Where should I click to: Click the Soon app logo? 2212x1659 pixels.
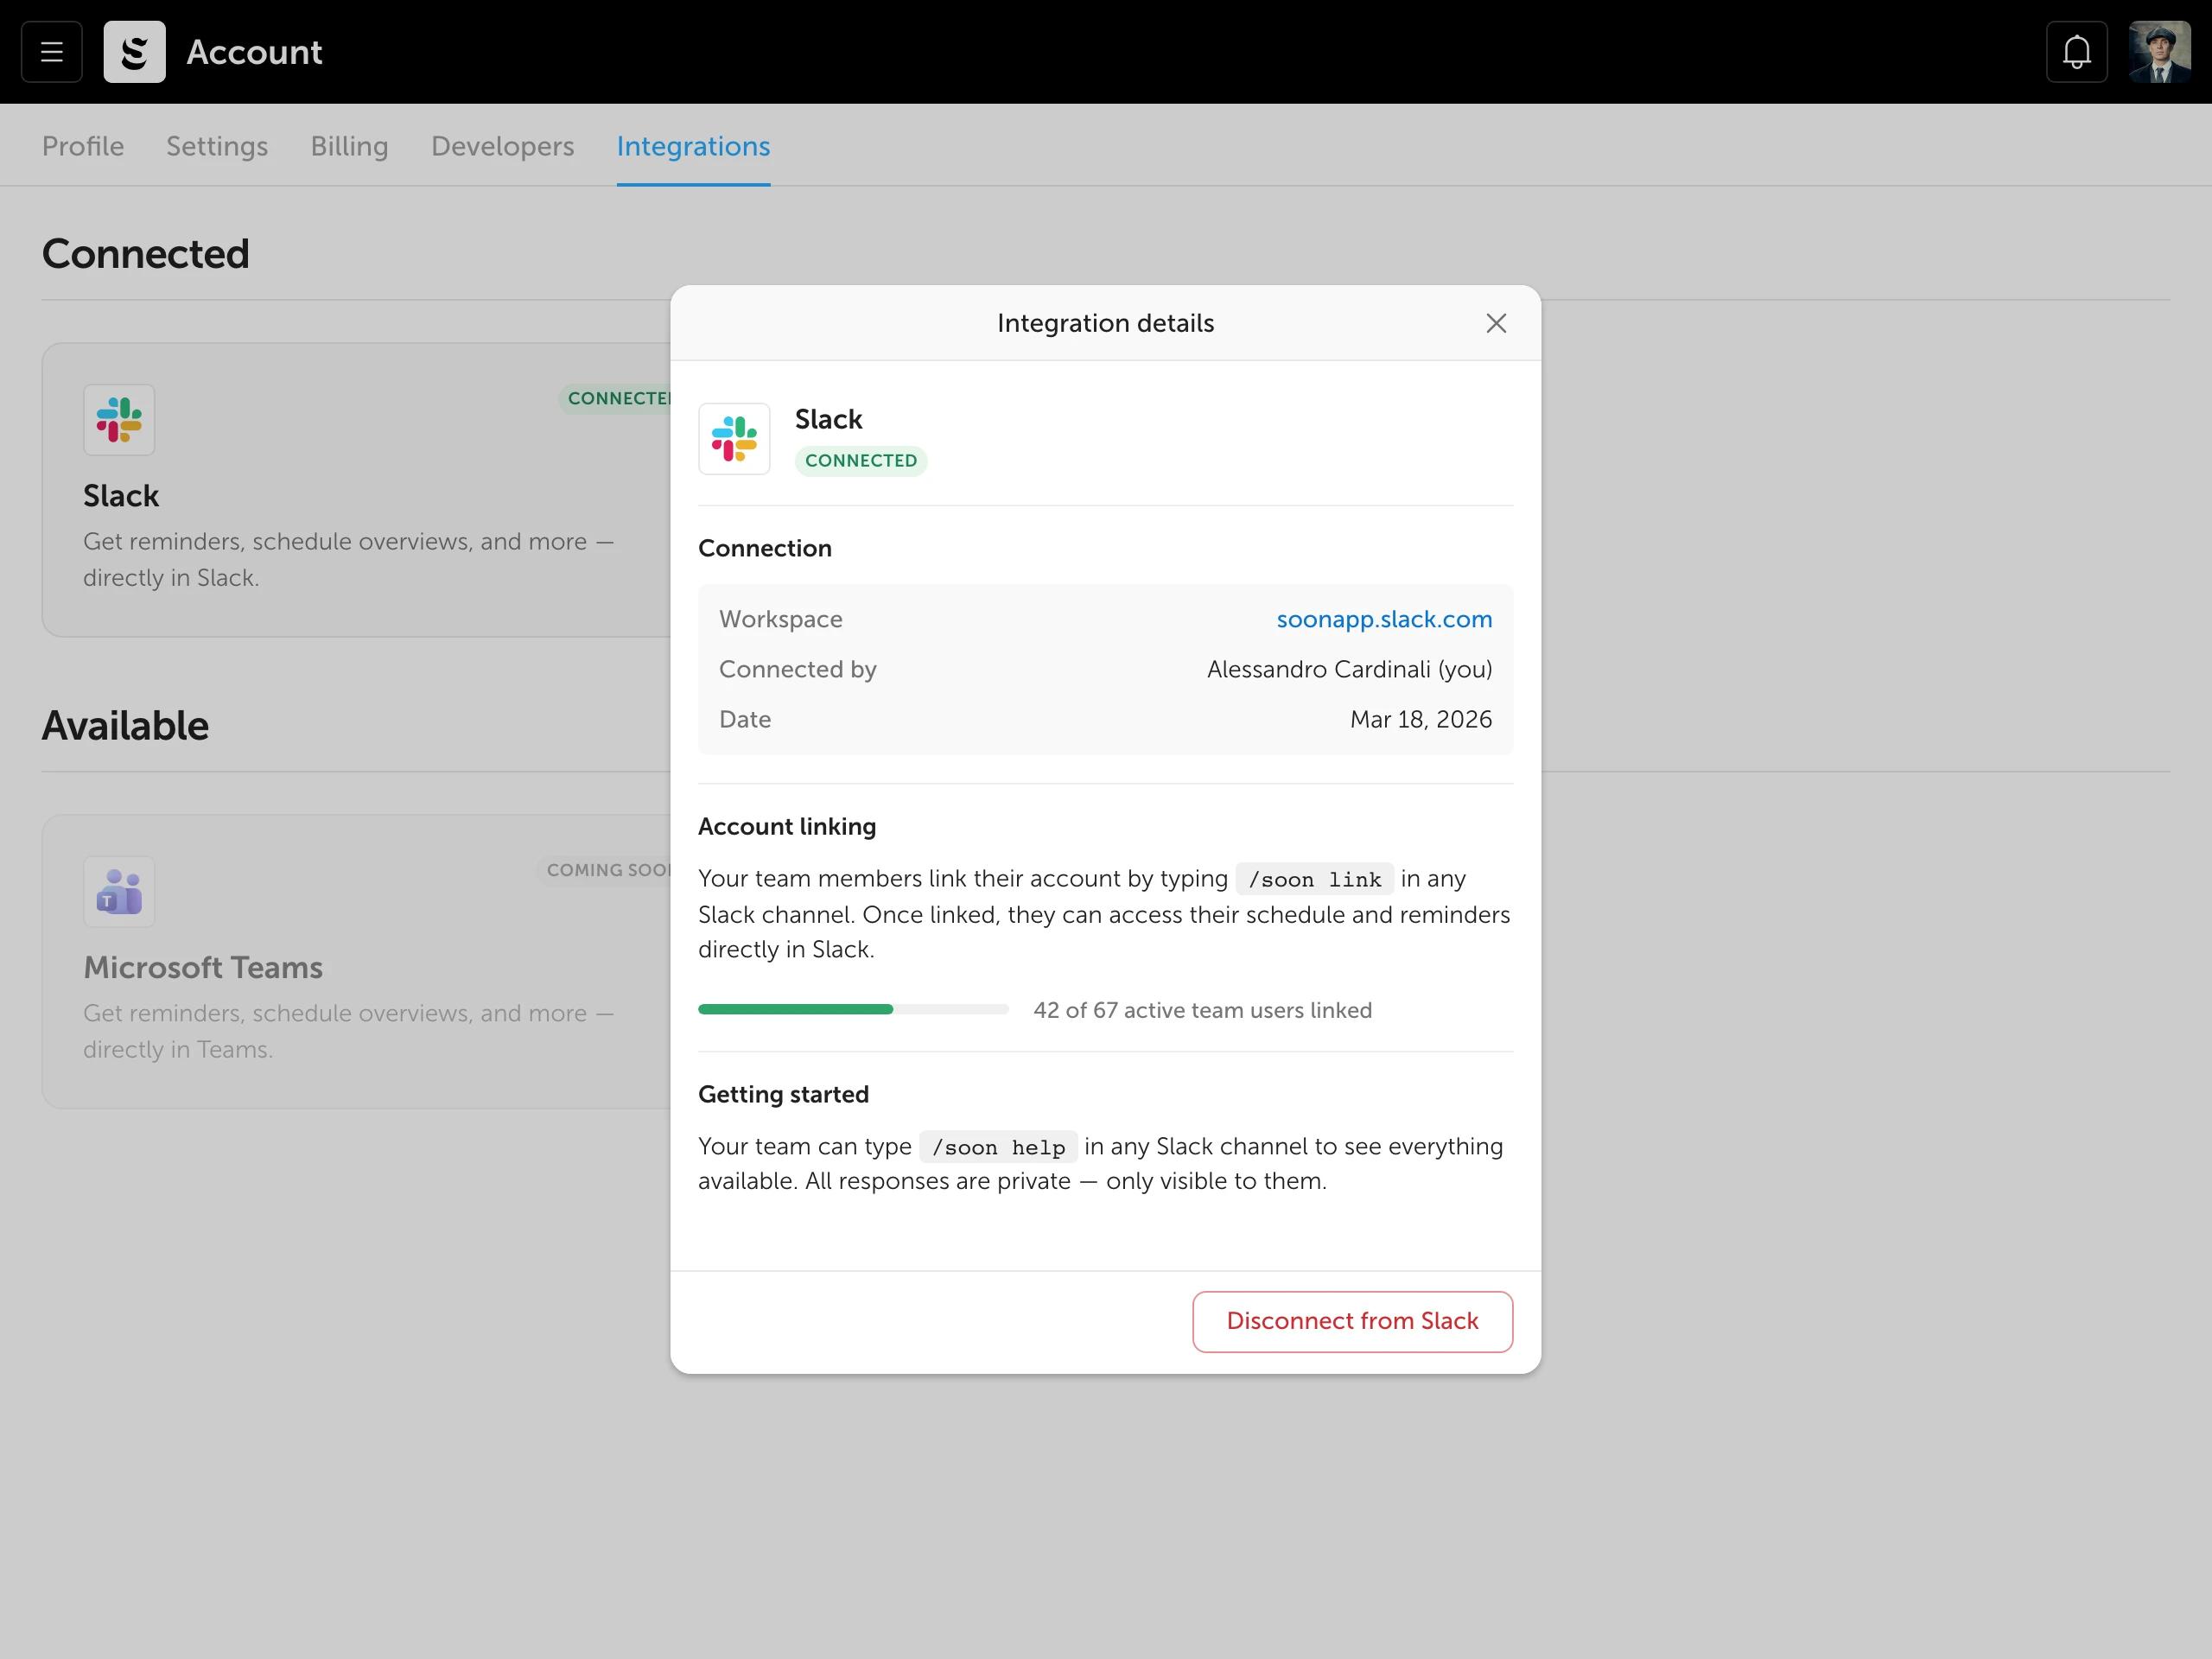(134, 52)
